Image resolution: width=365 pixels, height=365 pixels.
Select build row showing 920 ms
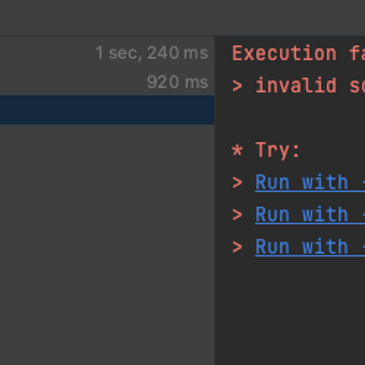pos(107,82)
